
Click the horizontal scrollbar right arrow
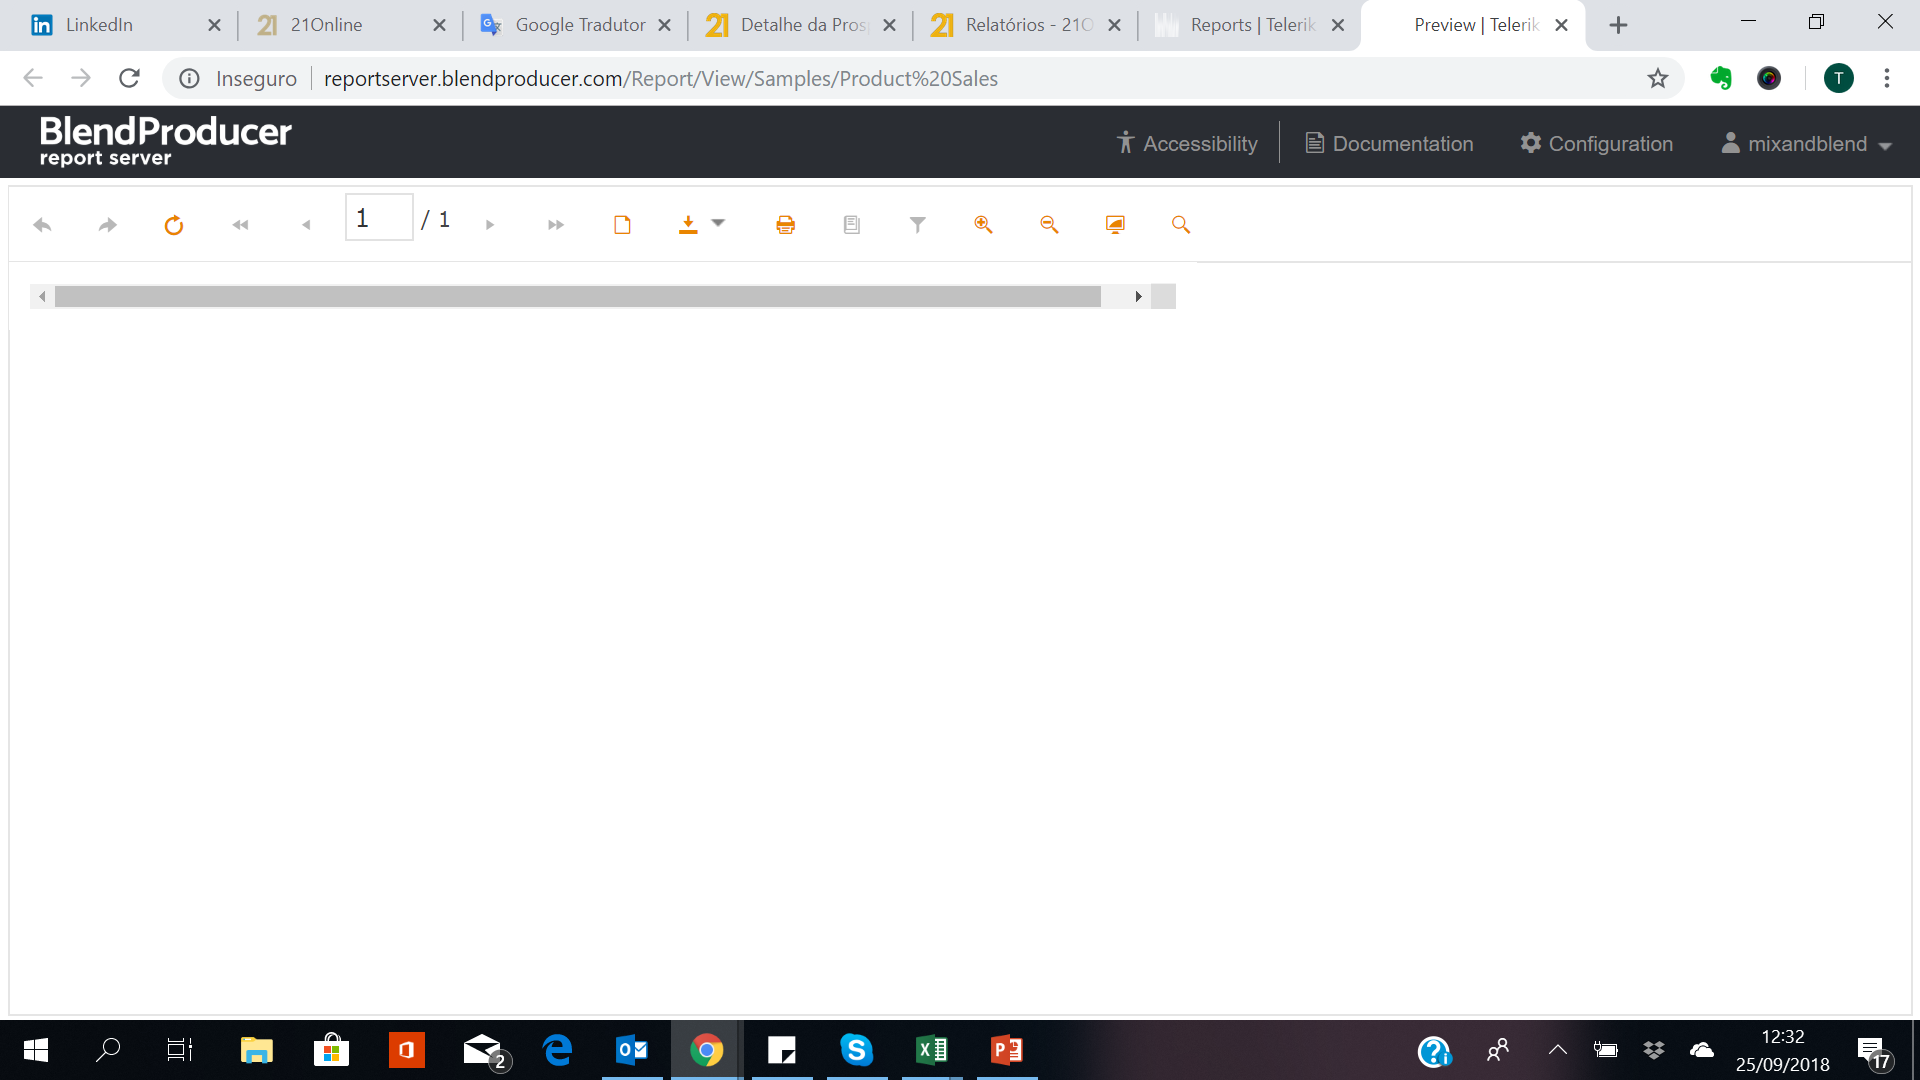tap(1138, 297)
